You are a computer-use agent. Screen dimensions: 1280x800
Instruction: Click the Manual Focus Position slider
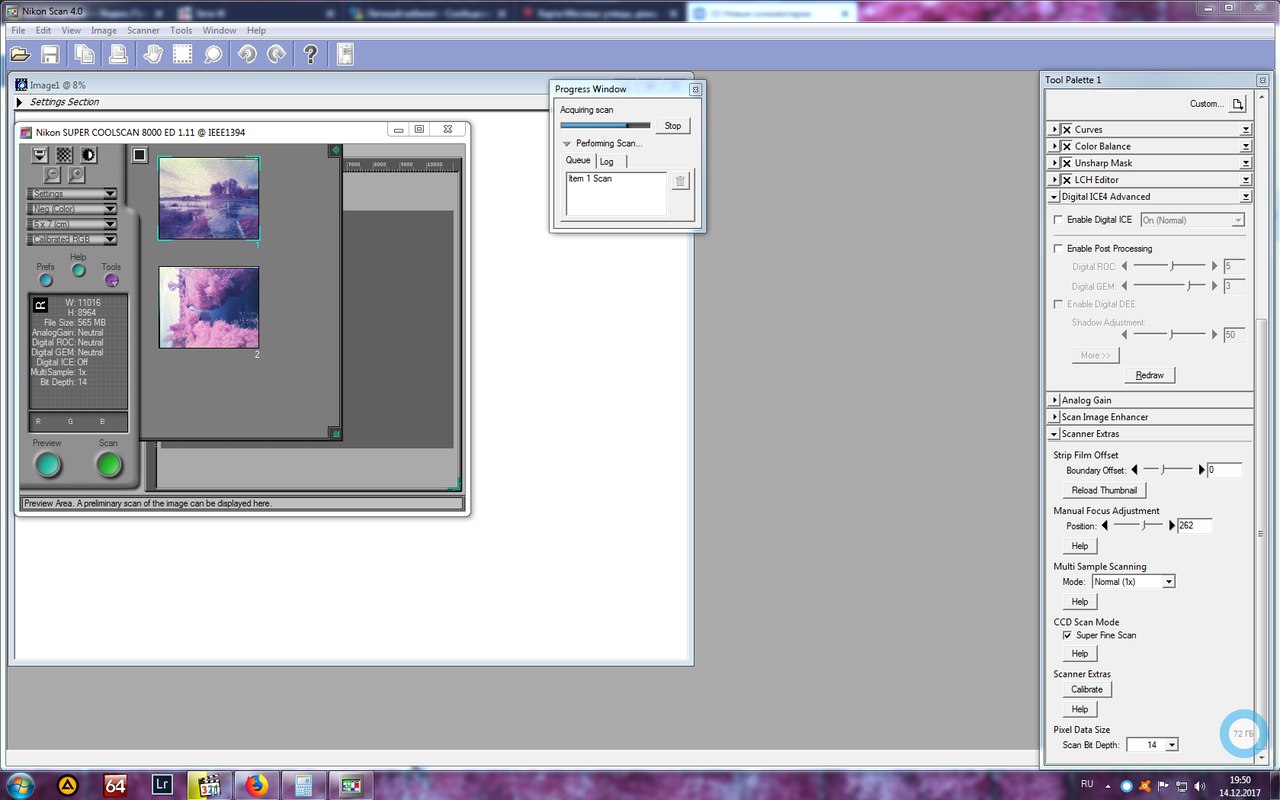(1140, 525)
